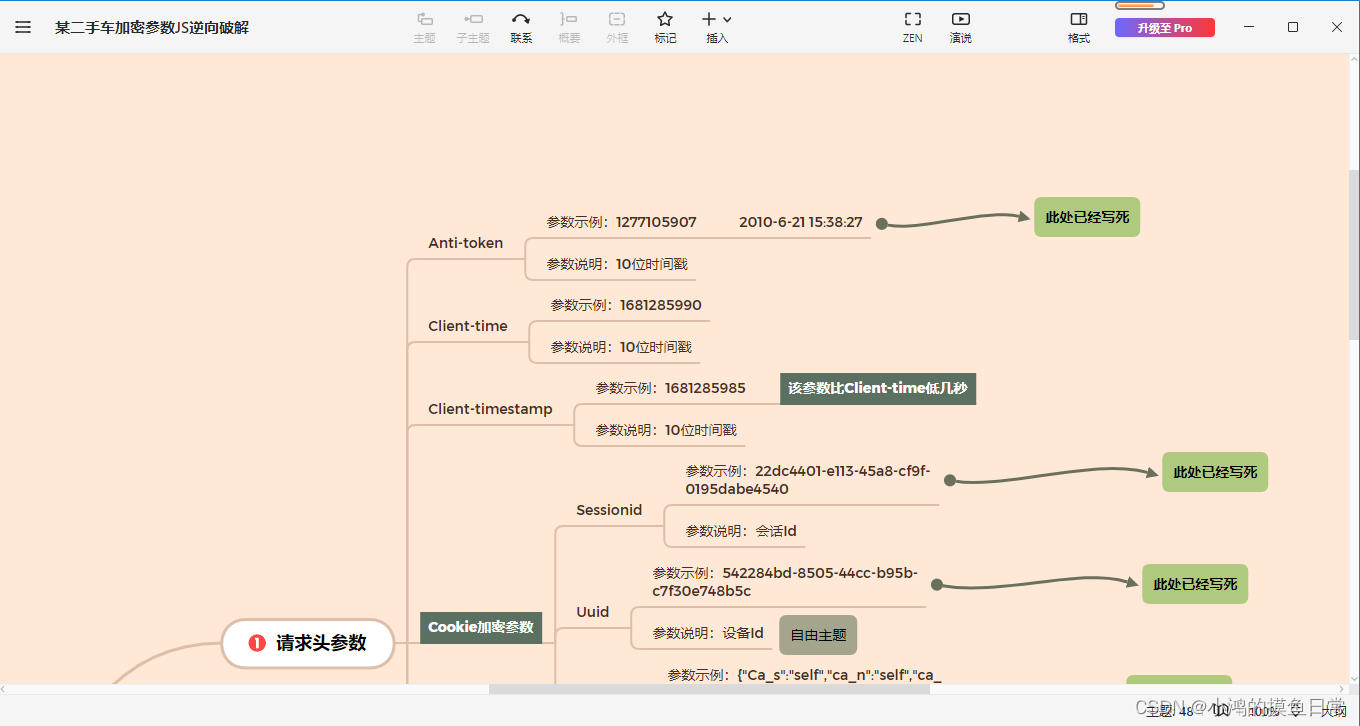Screen dimensions: 1360x726
Task: Select the 该参数比Client-time低几秒 label
Action: (x=878, y=388)
